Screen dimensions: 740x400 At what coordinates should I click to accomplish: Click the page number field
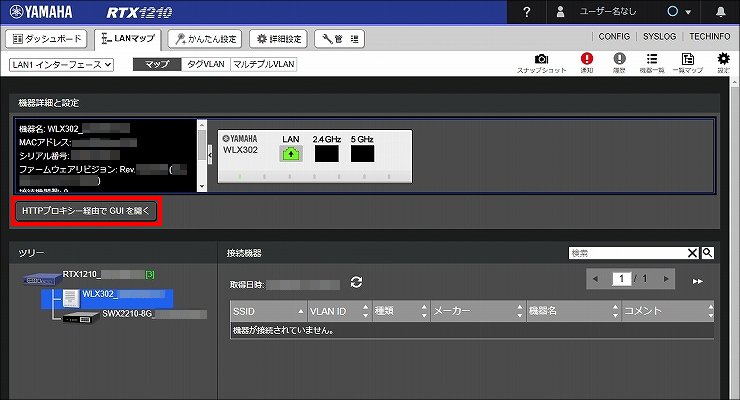tap(622, 279)
